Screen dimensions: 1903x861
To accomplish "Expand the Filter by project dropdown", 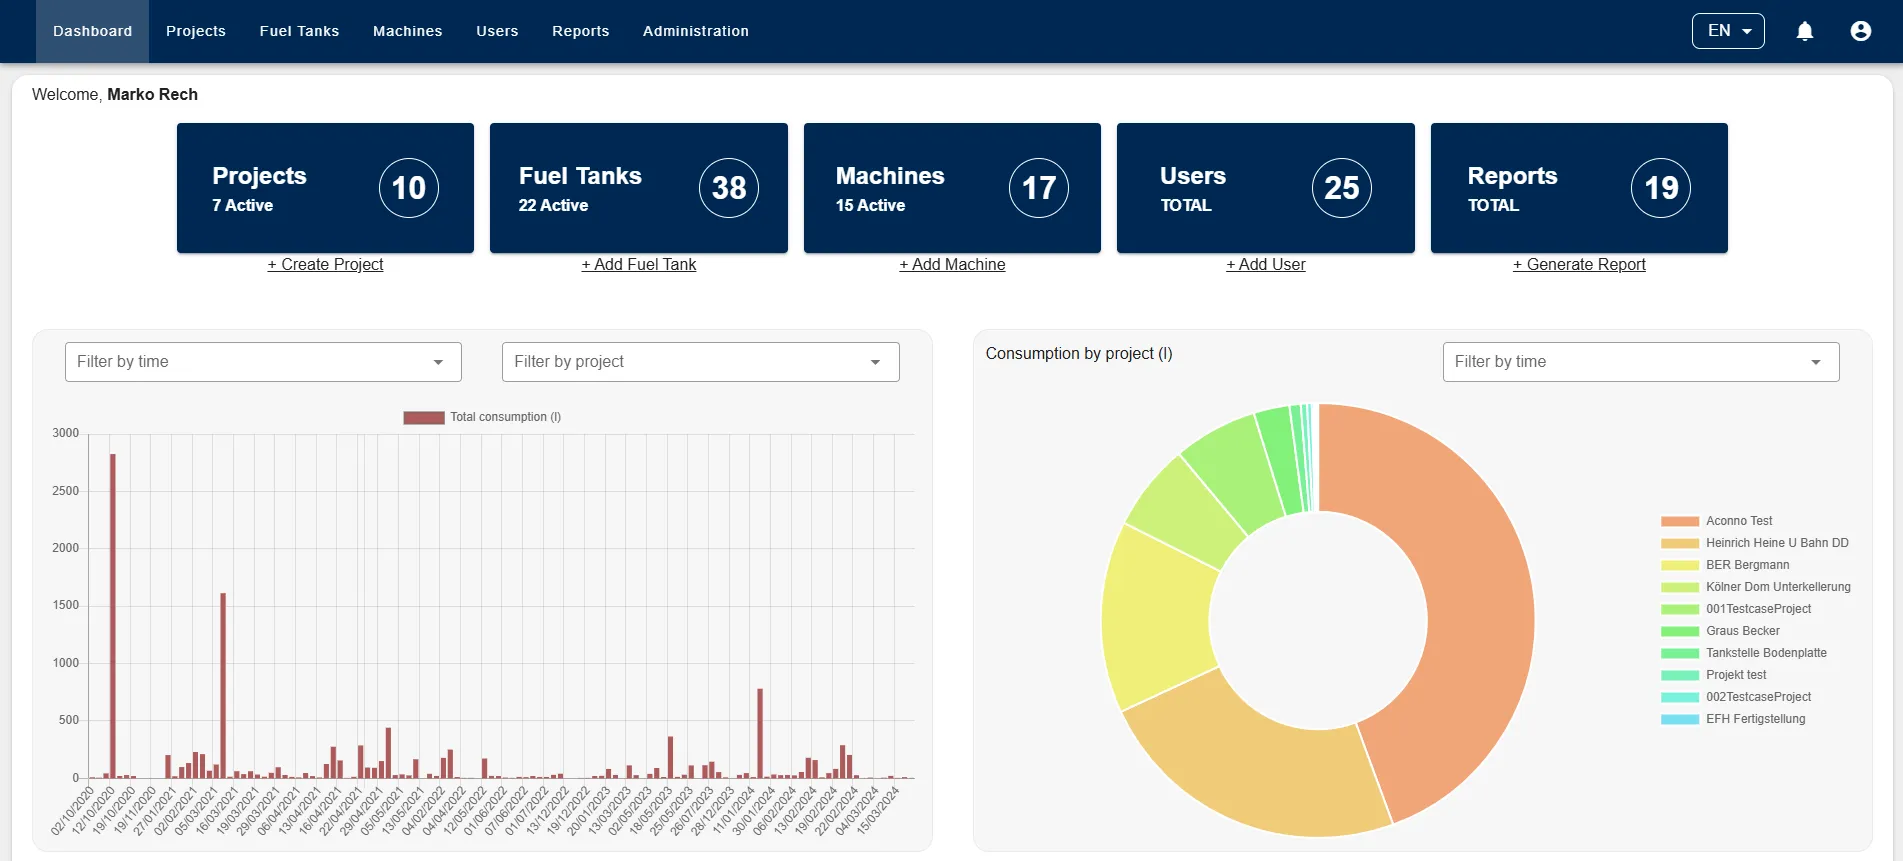I will pos(700,362).
